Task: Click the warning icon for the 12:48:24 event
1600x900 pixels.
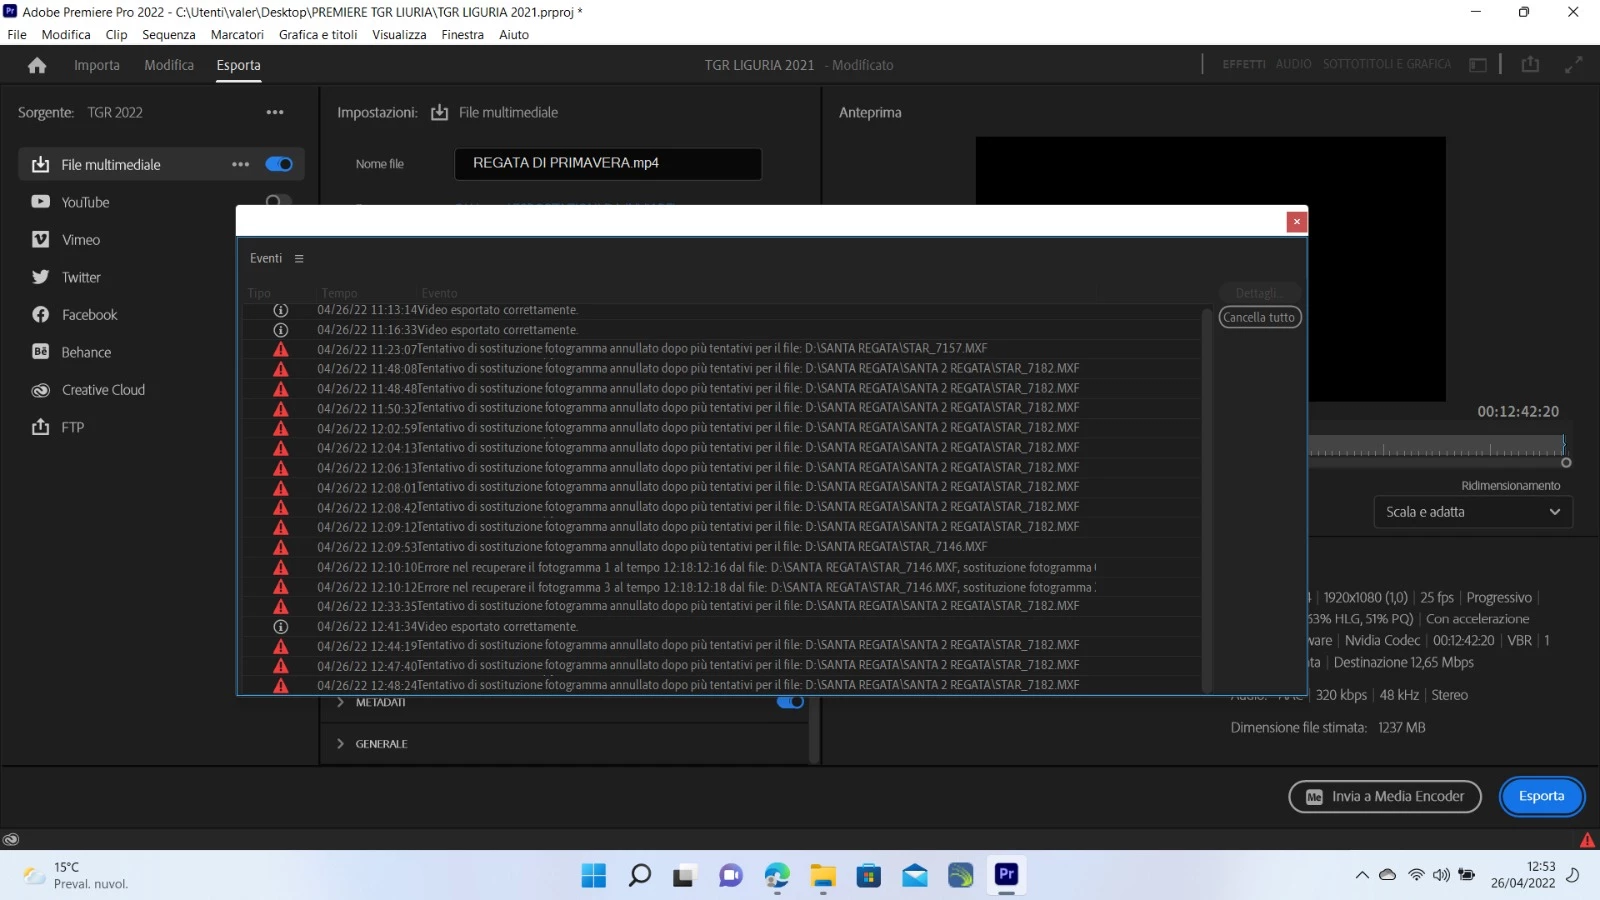Action: (x=281, y=685)
